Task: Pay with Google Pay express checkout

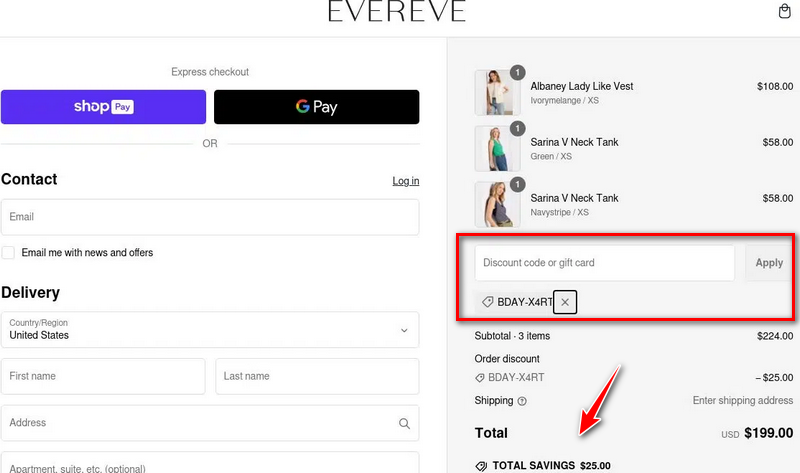Action: (x=316, y=107)
